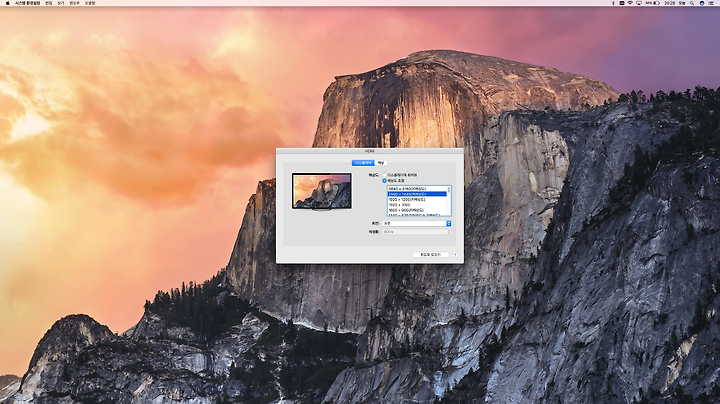
Task: Click the Bluetooth status icon
Action: pyautogui.click(x=613, y=3)
